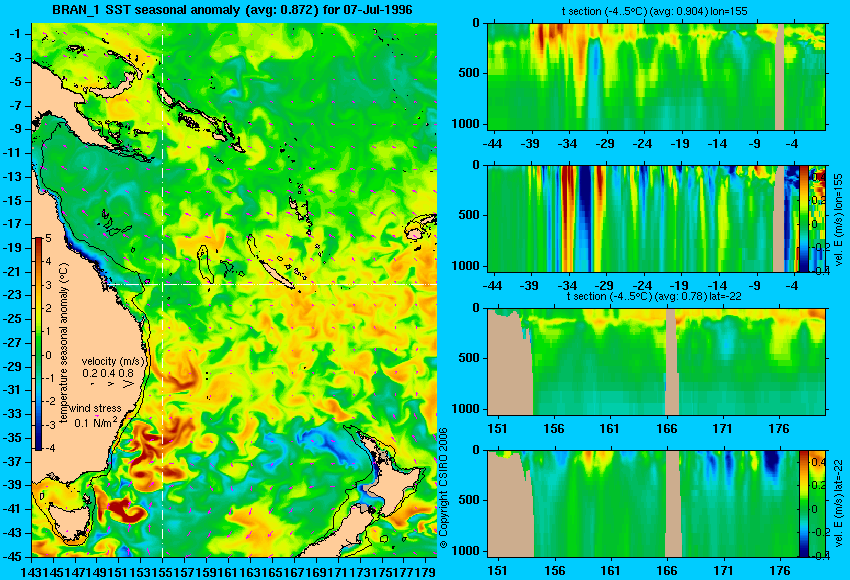Click the '500' depth label of lon=155 temperature section
The image size is (850, 580).
(x=469, y=73)
